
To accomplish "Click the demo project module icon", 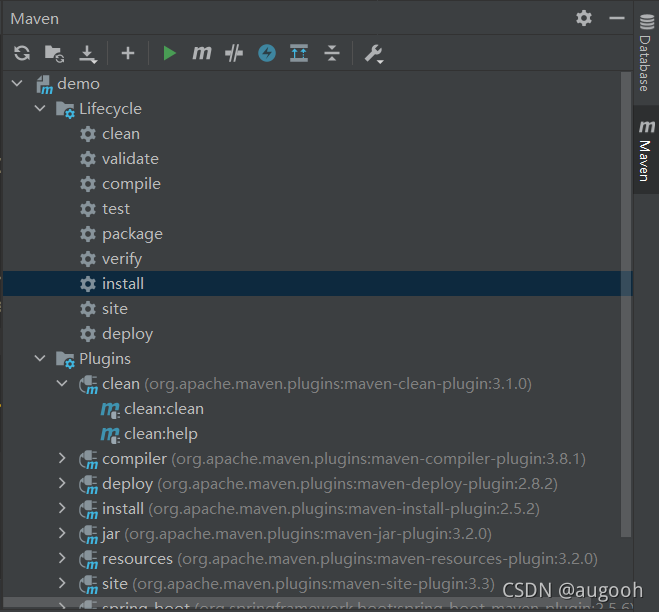I will coord(45,84).
